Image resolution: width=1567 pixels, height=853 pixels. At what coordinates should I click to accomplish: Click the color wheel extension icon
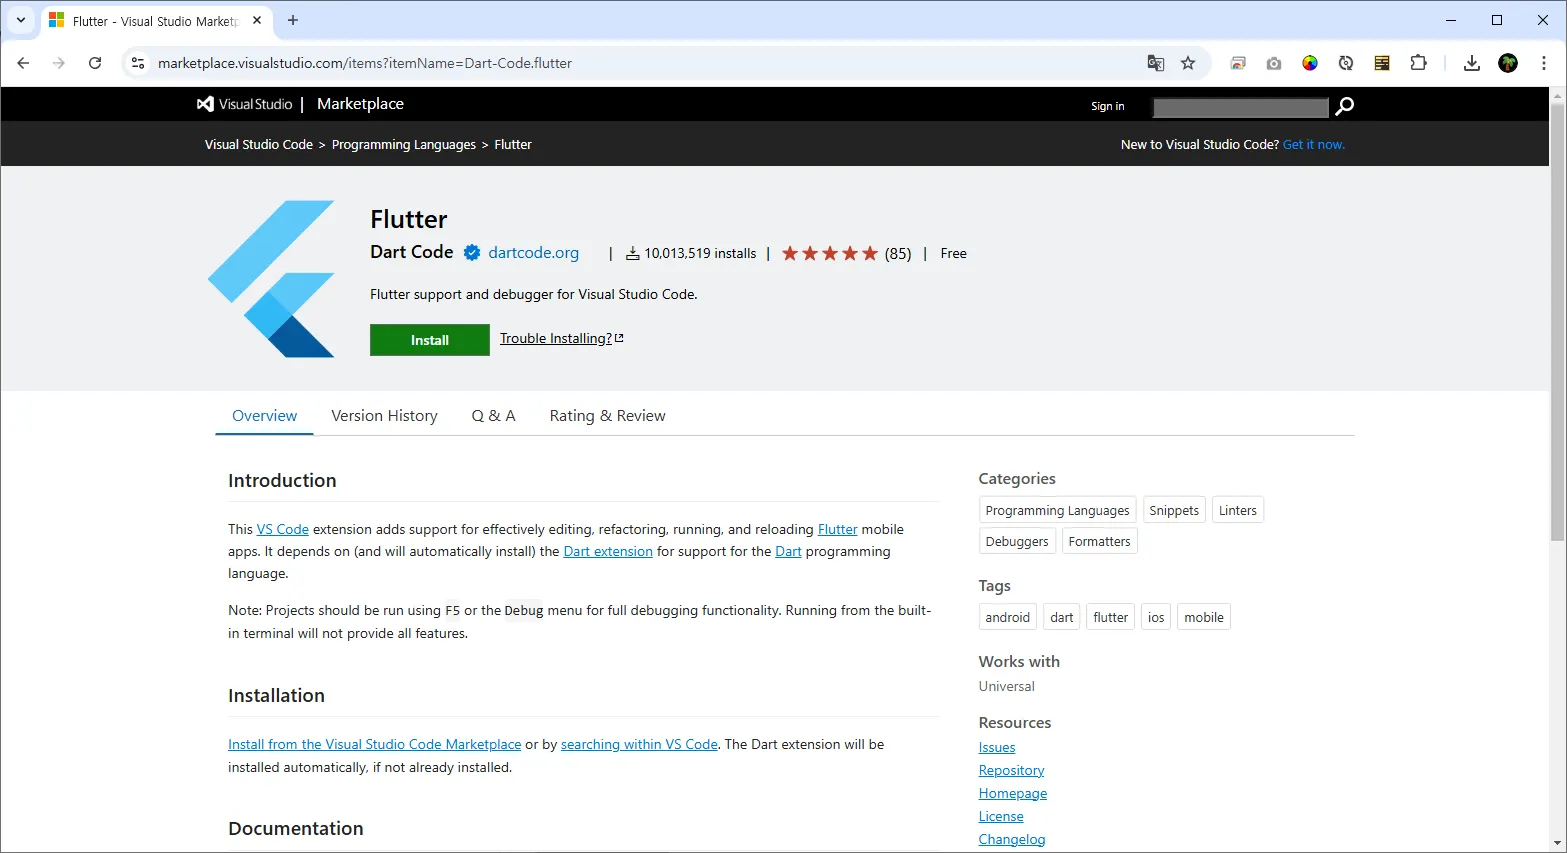pyautogui.click(x=1310, y=63)
